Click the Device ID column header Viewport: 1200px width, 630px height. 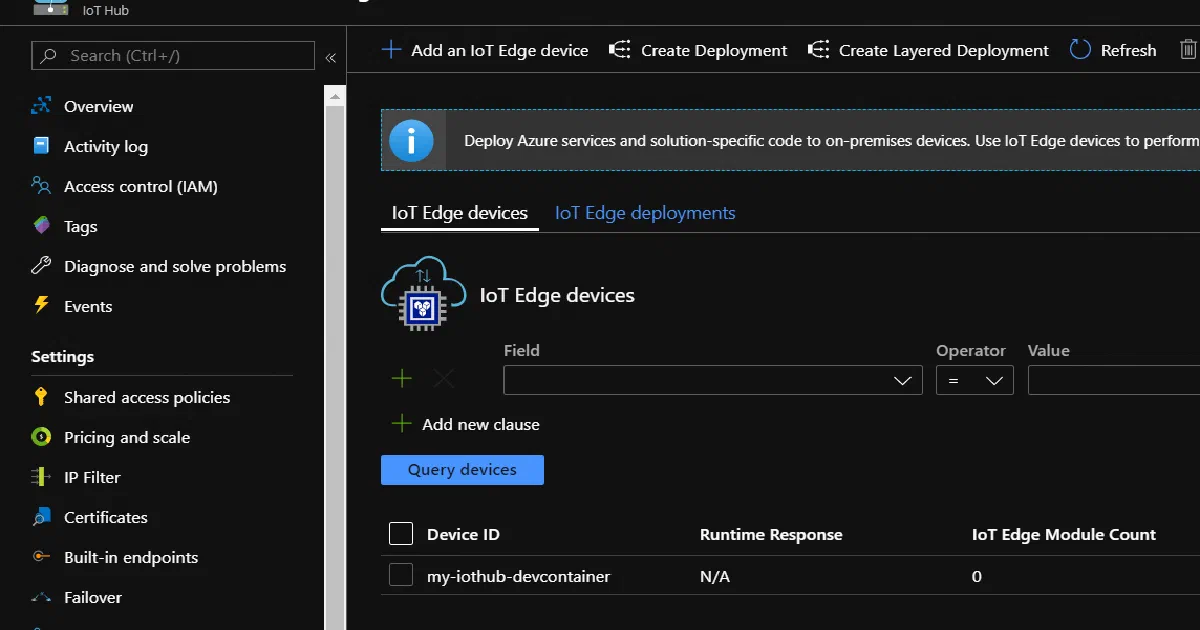tap(463, 534)
